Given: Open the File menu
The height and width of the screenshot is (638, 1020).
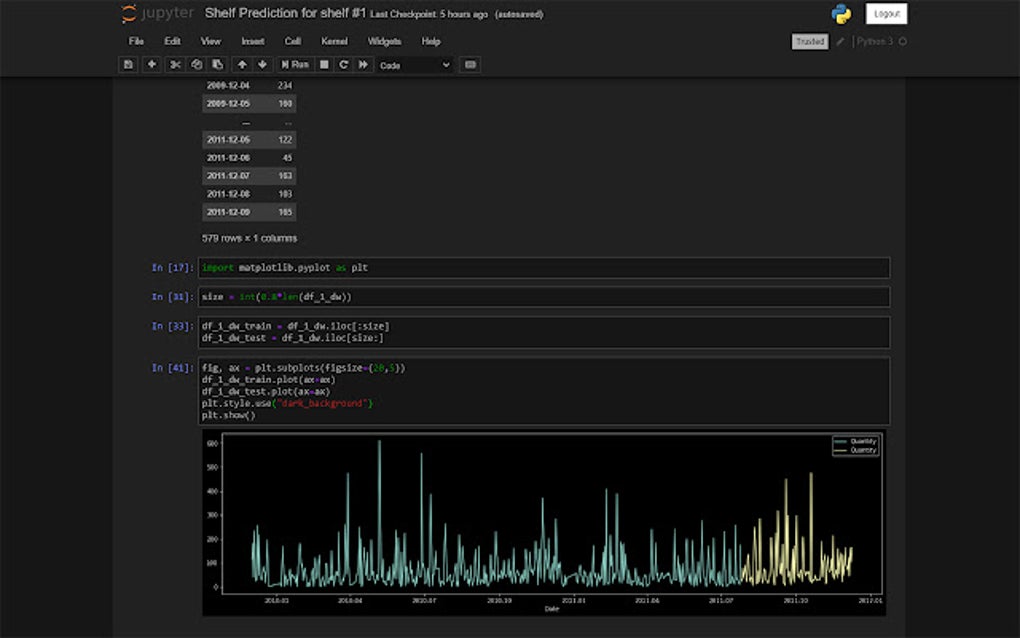Looking at the screenshot, I should (135, 41).
